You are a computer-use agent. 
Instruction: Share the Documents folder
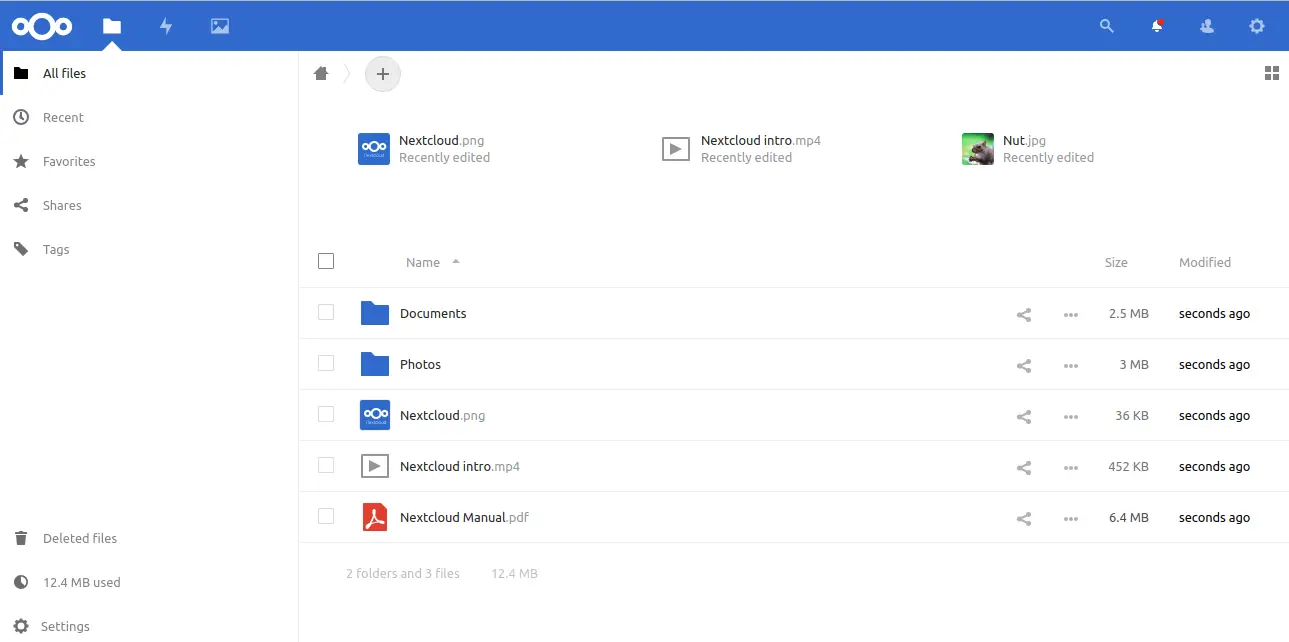pos(1023,314)
